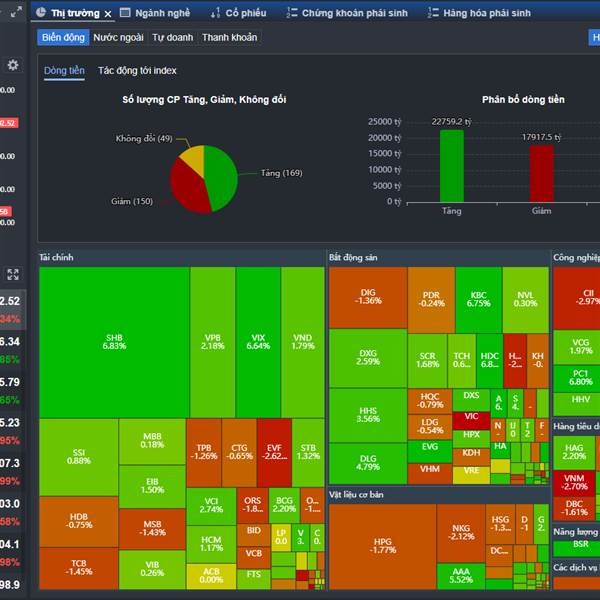Click the Chứng khoán phái sinh list icon
Image resolution: width=600 pixels, height=600 pixels.
292,13
